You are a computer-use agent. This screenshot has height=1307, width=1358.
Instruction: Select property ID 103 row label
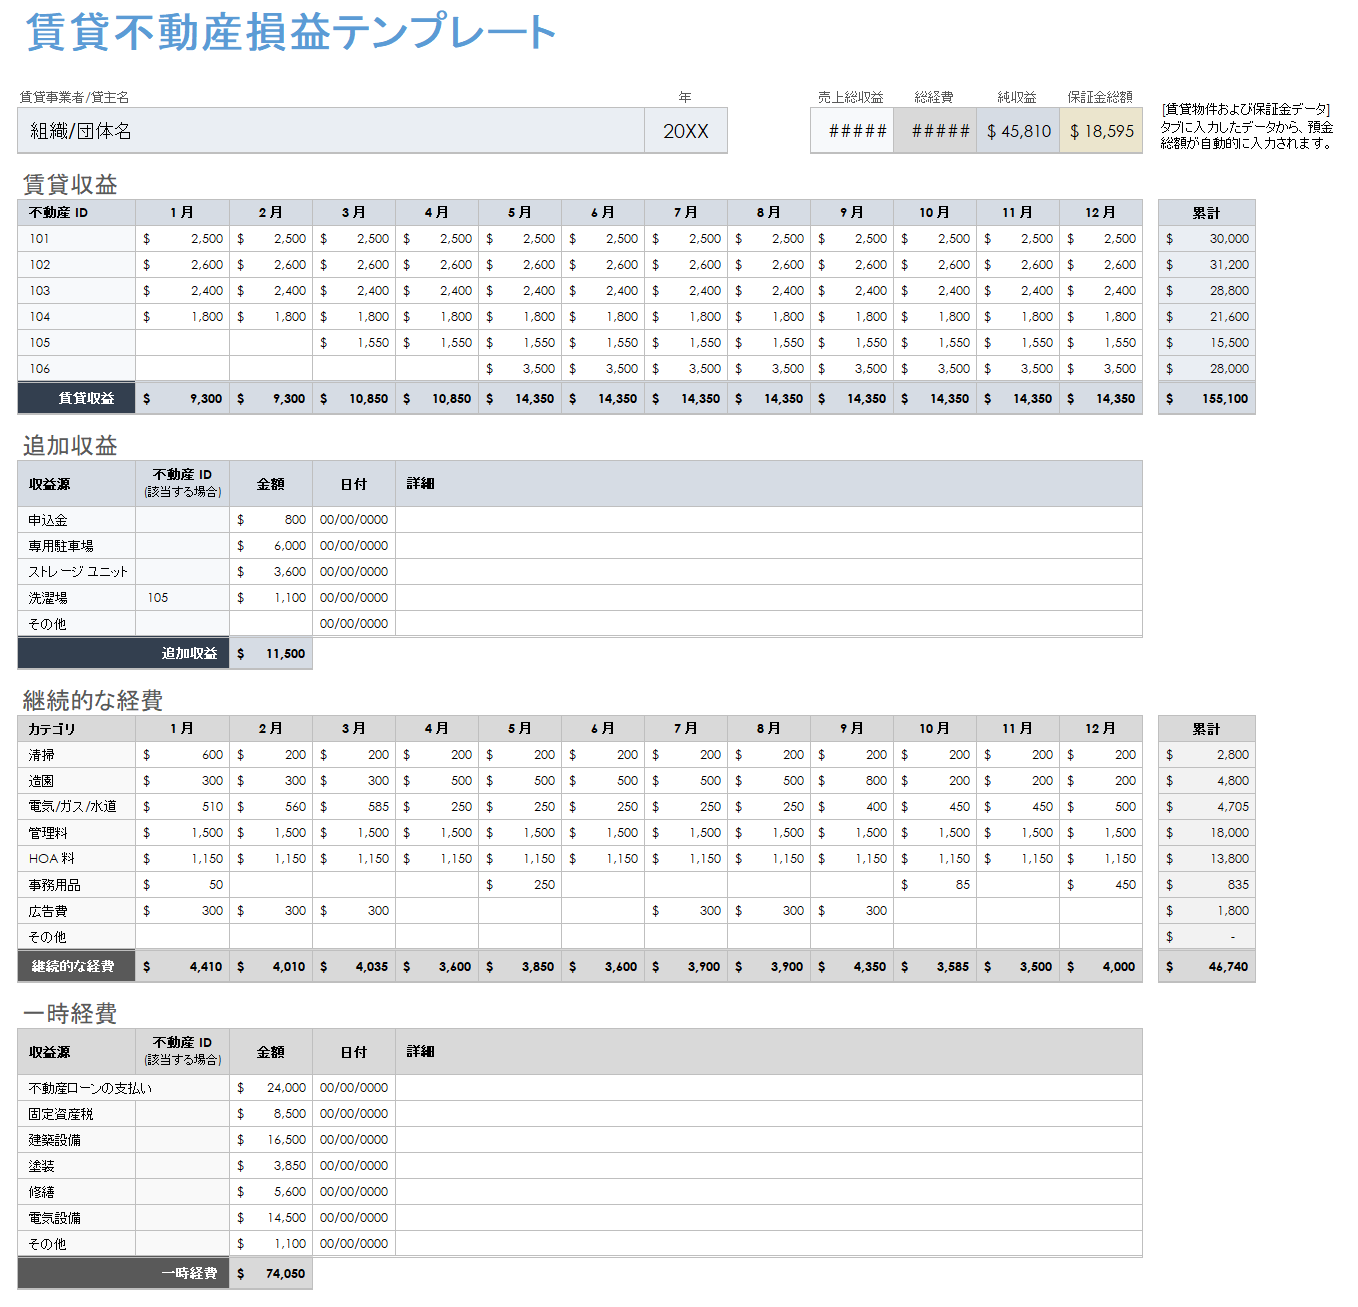click(x=77, y=291)
